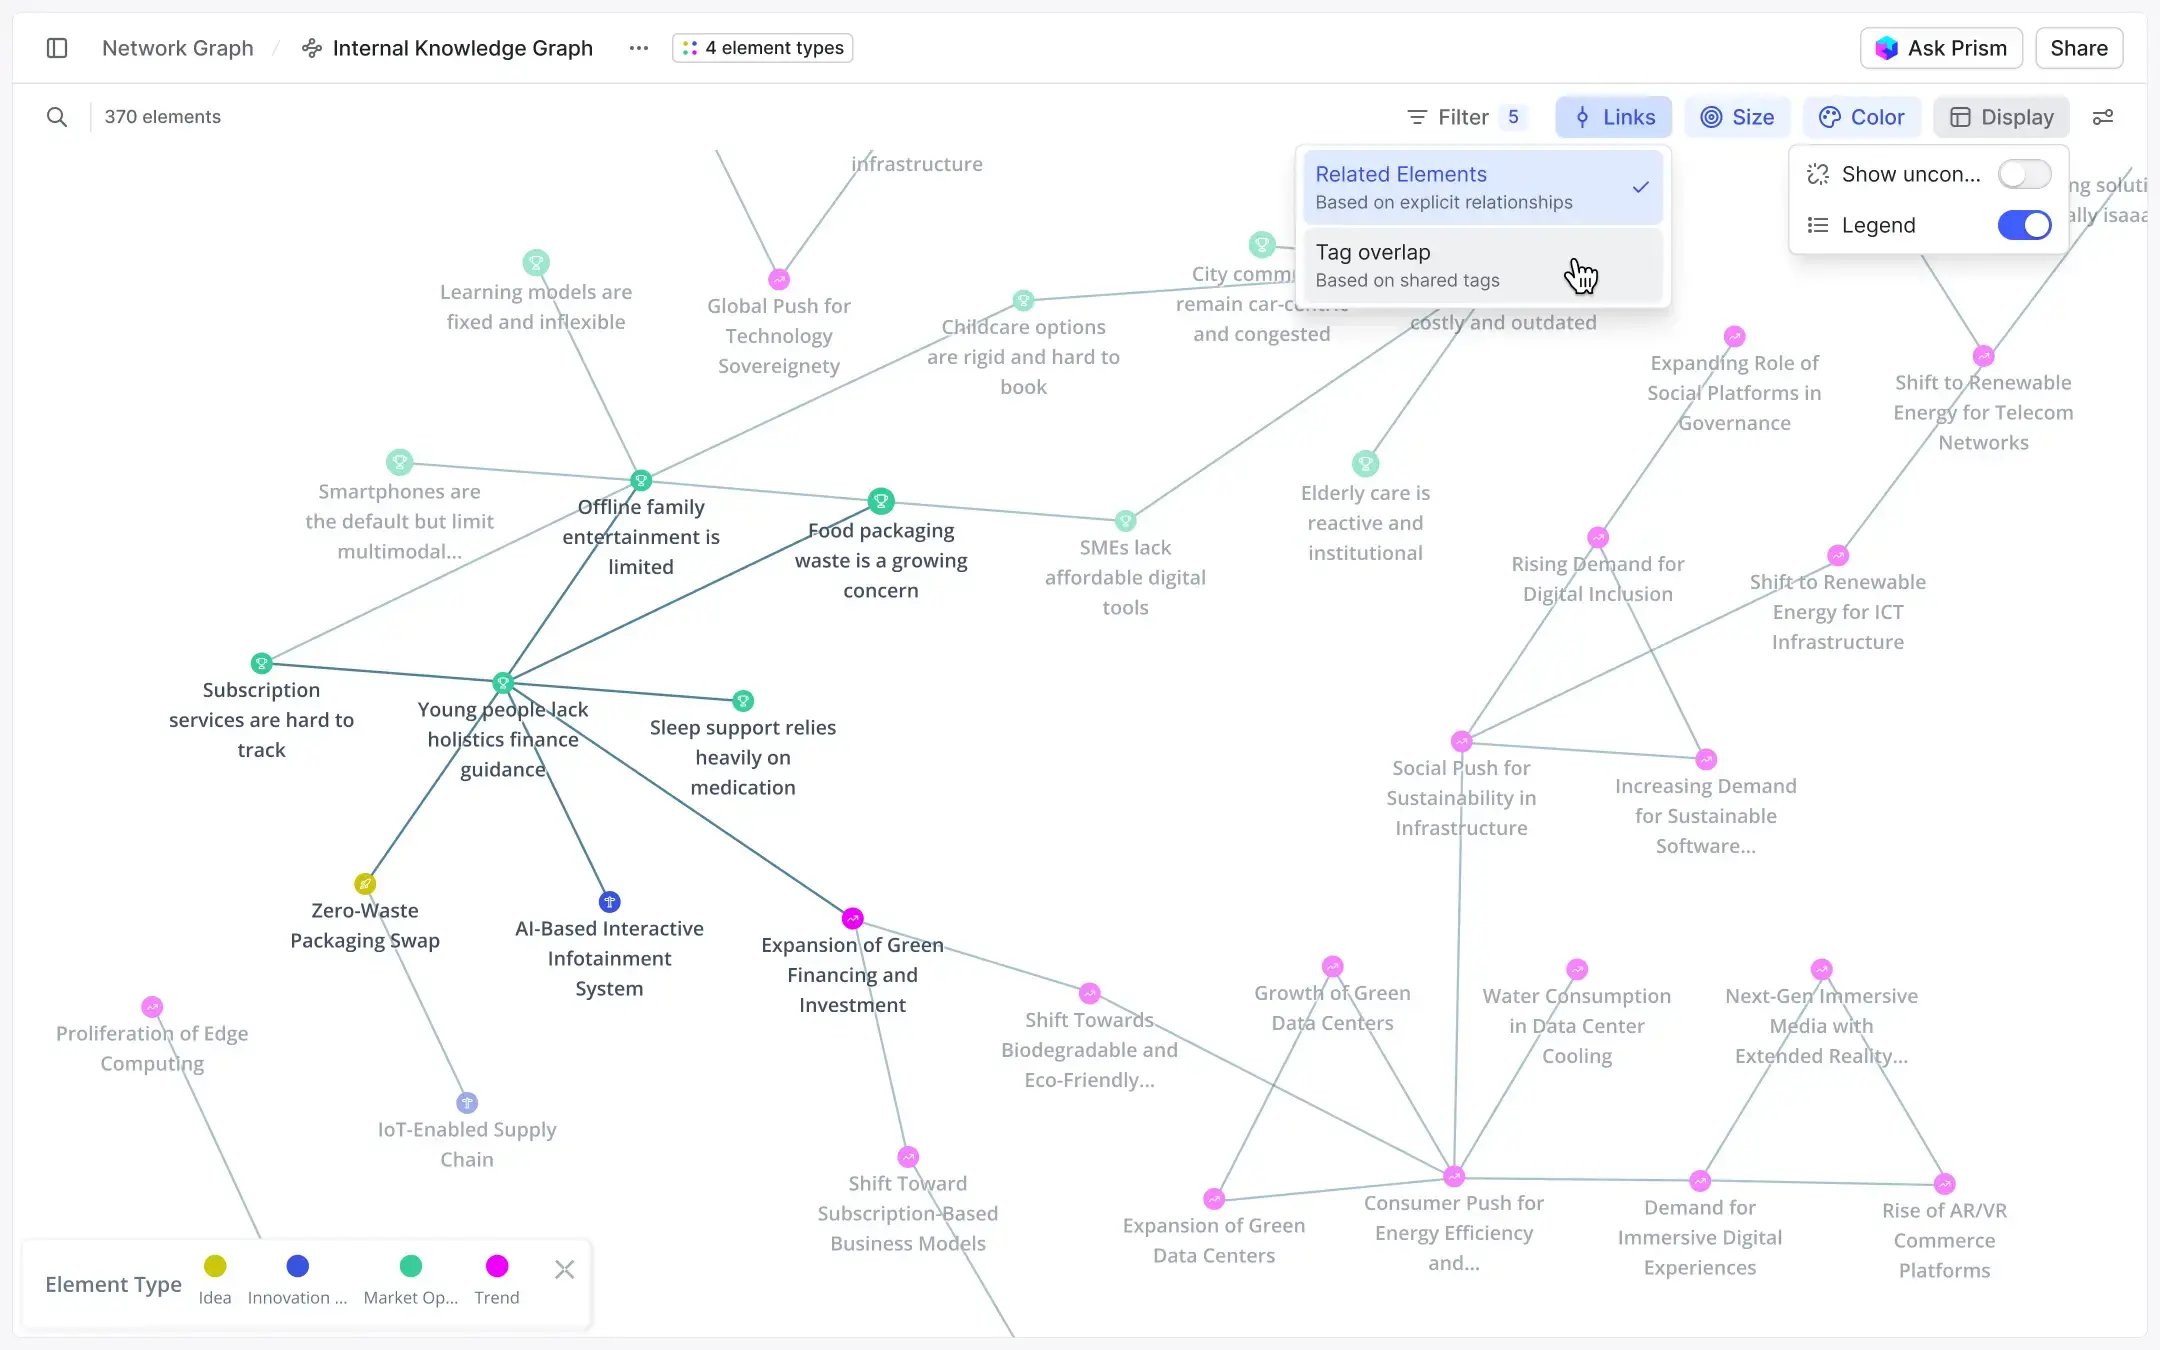The height and width of the screenshot is (1350, 2160).
Task: Click the graph icon beside Internal Knowledge Graph title
Action: point(311,48)
